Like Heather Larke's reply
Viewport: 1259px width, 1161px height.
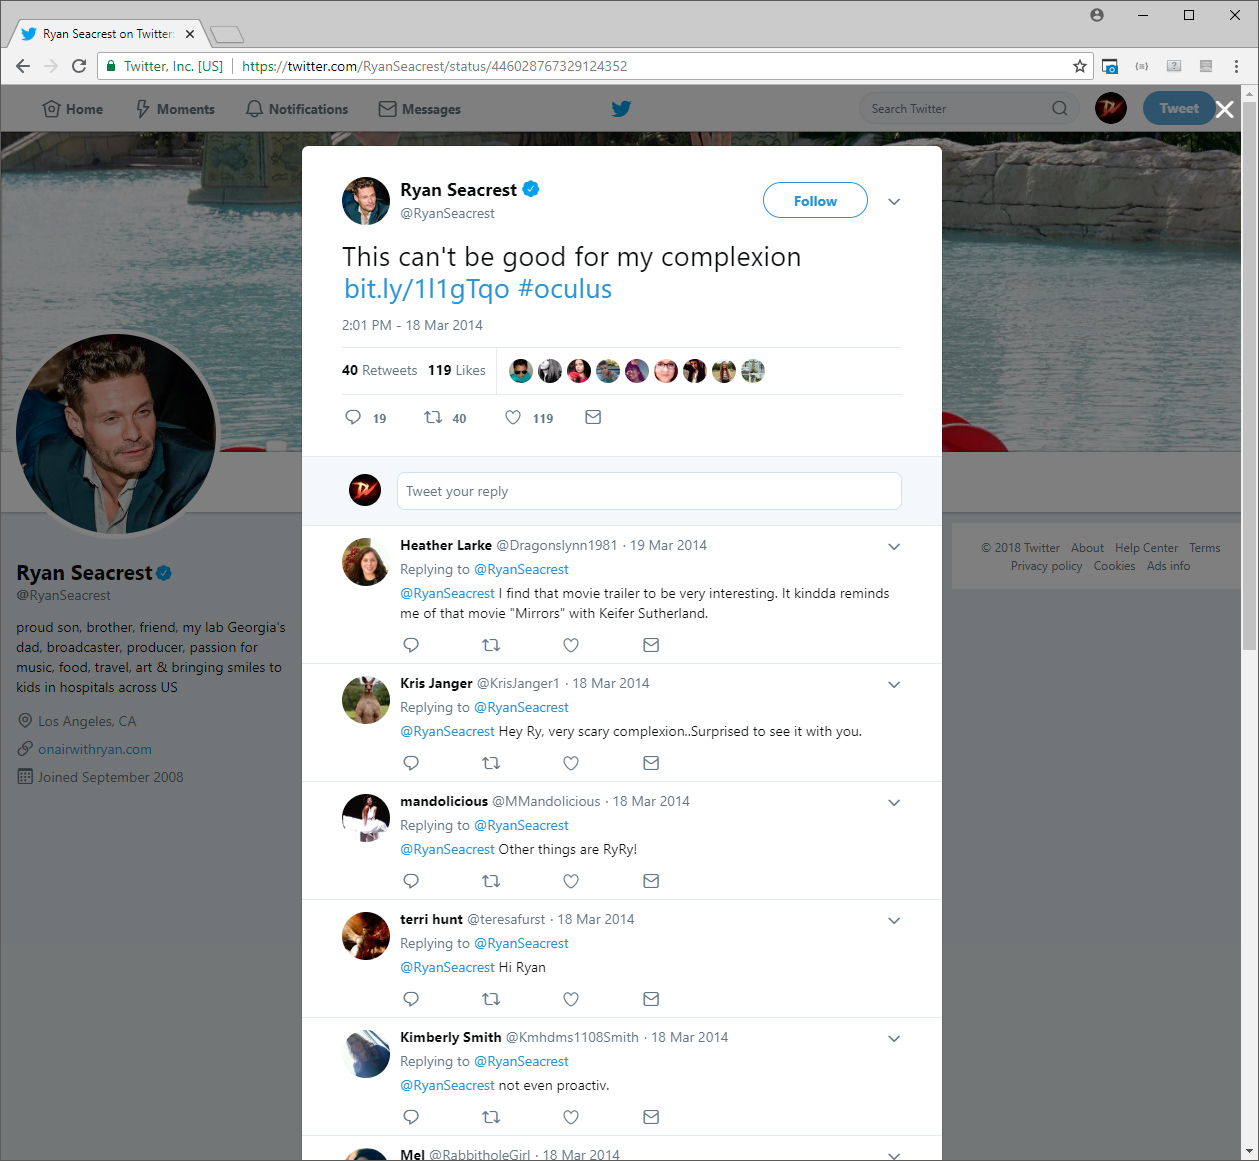(x=571, y=645)
